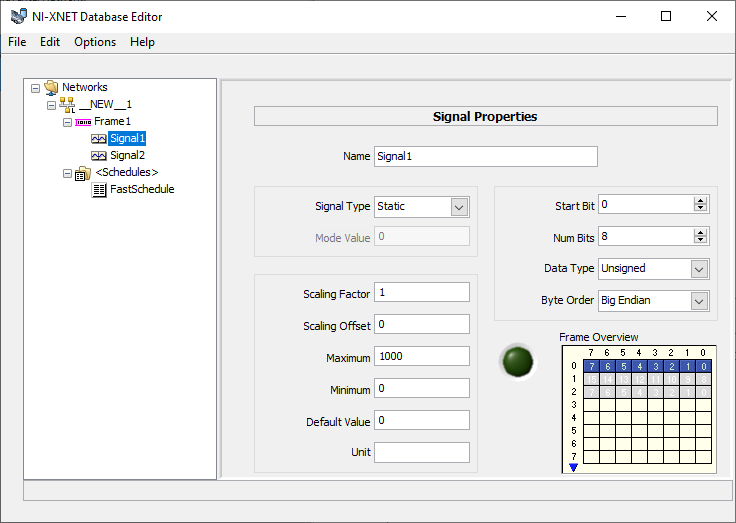This screenshot has width=736, height=523.
Task: Click bit 8 cell in Frame Overview row 1
Action: tap(704, 379)
